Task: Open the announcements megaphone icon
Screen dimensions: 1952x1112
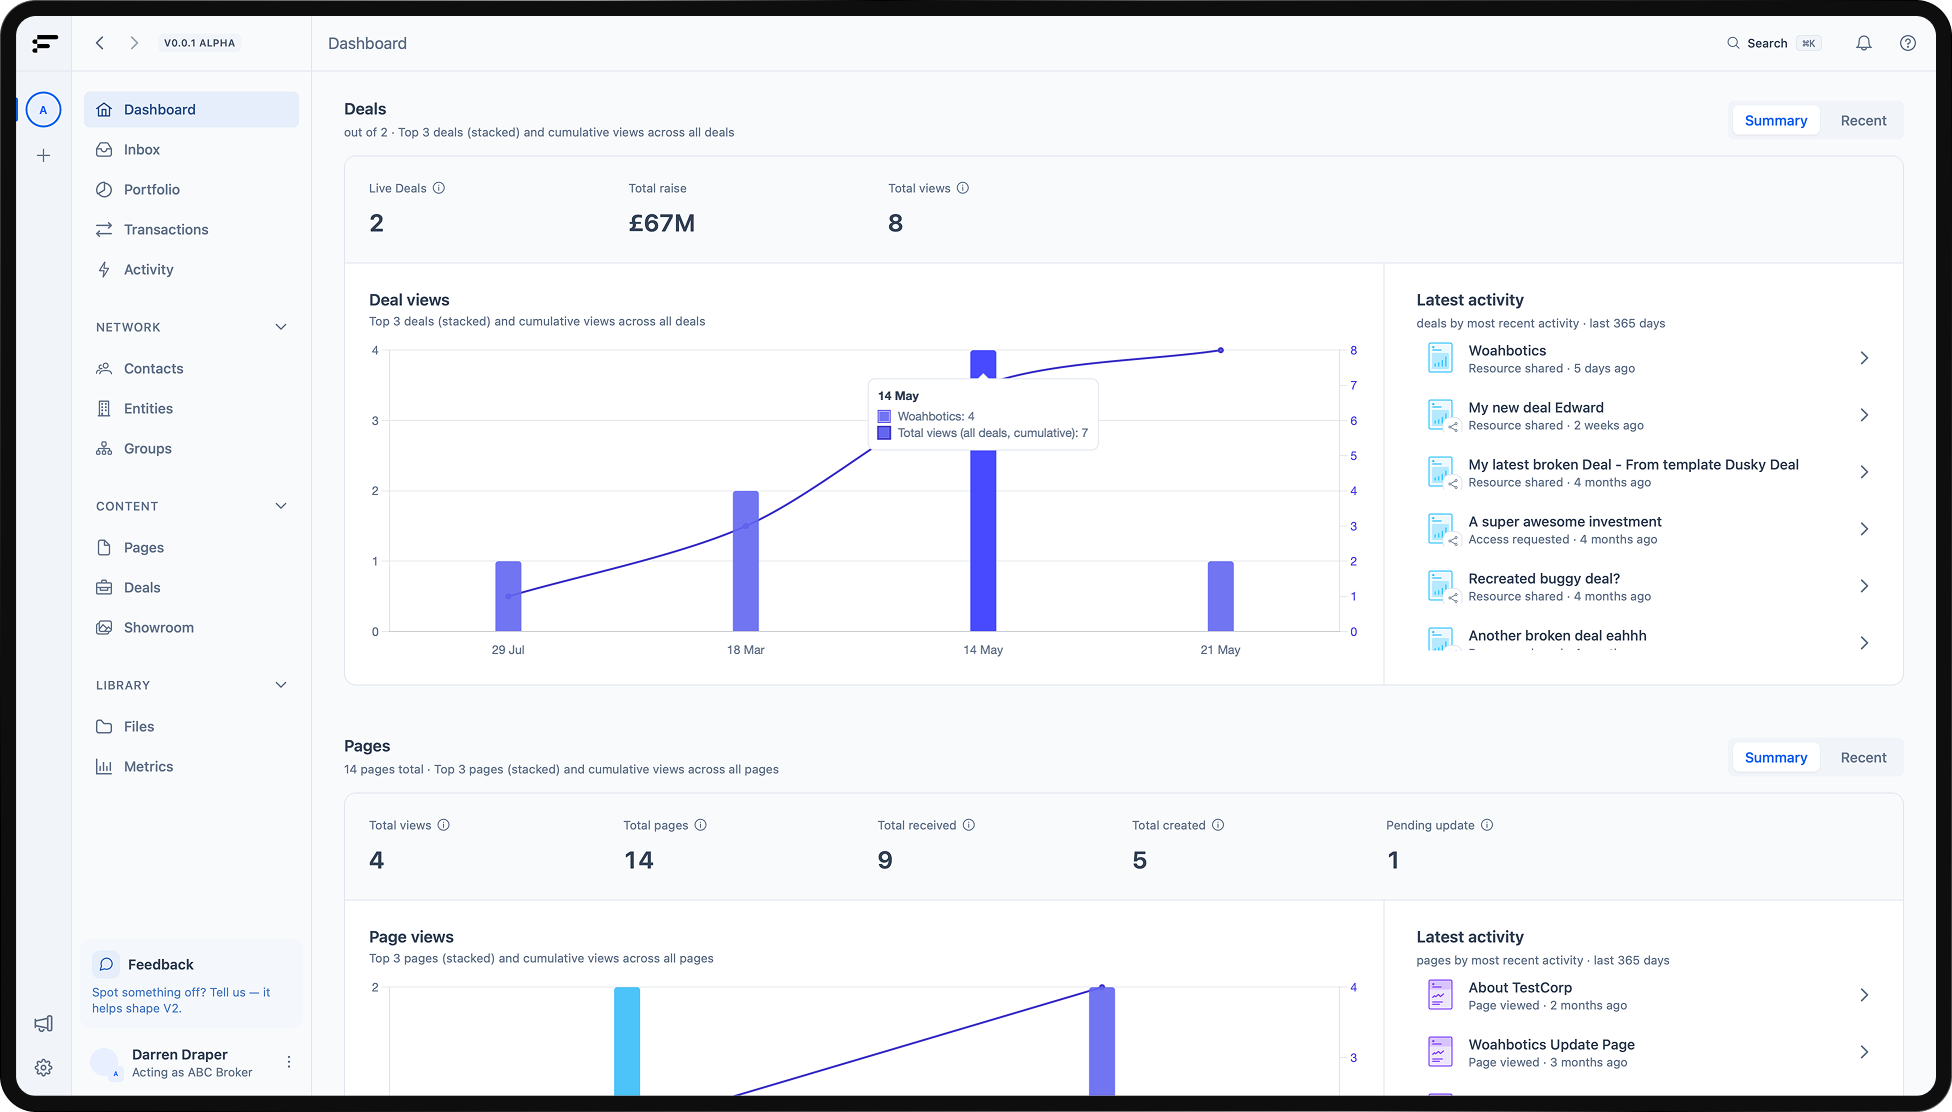Action: coord(43,1023)
